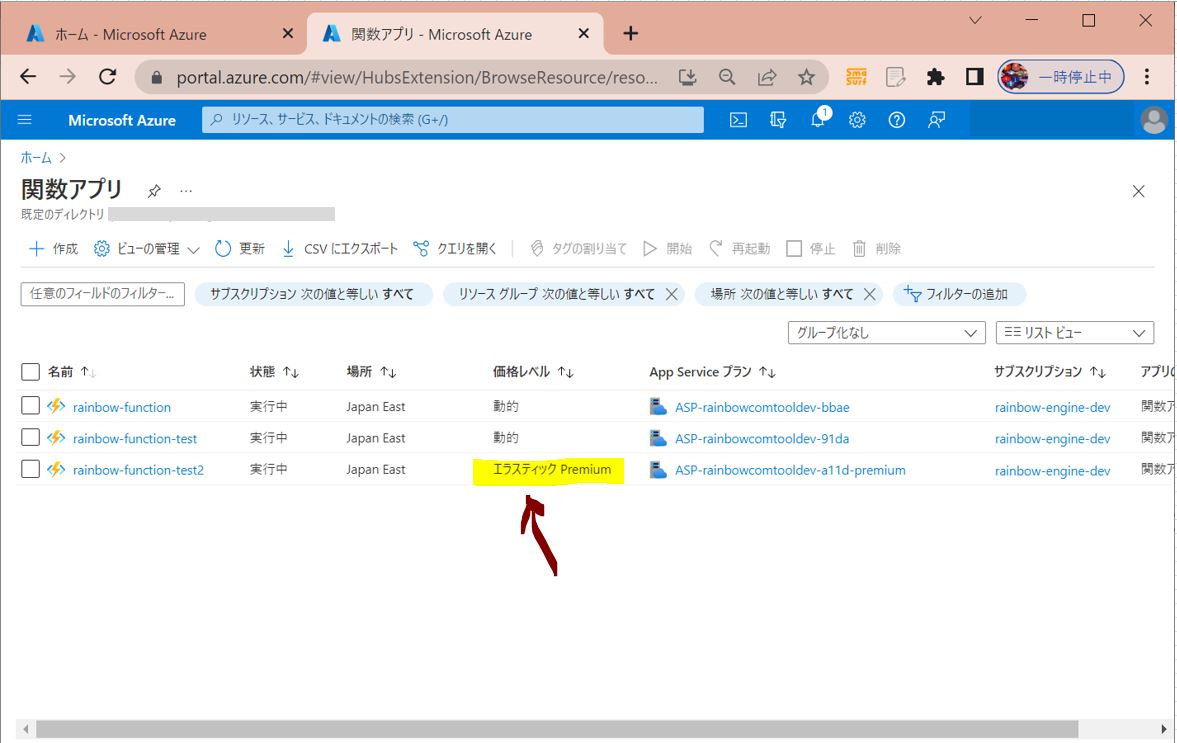Viewport: 1177px width, 743px height.
Task: Click the フィルターの追加 button
Action: (958, 294)
